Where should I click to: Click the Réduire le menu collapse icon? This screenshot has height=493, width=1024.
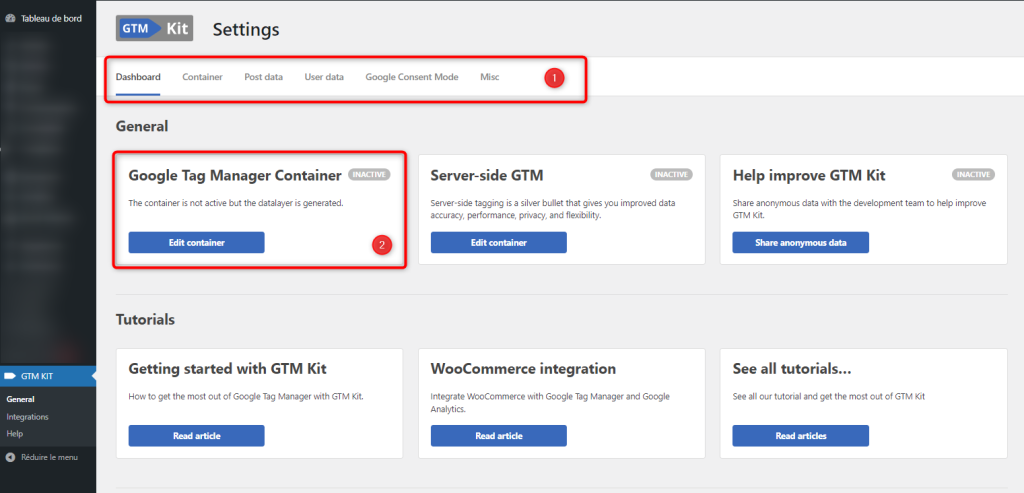[x=10, y=457]
